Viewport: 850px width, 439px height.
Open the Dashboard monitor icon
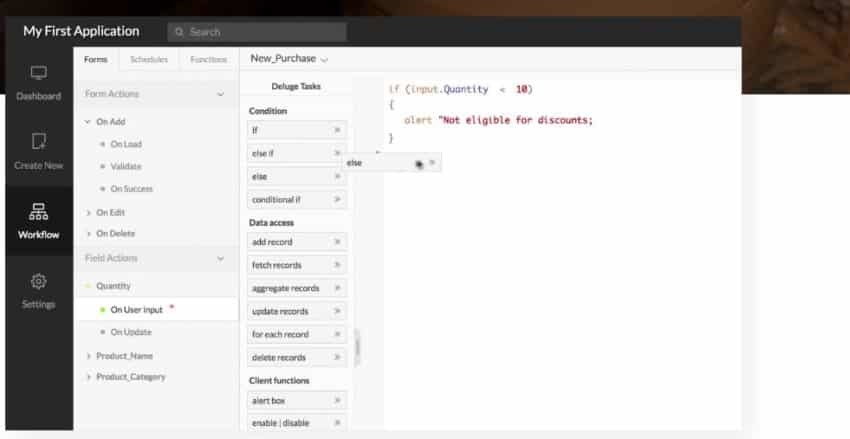coord(39,74)
